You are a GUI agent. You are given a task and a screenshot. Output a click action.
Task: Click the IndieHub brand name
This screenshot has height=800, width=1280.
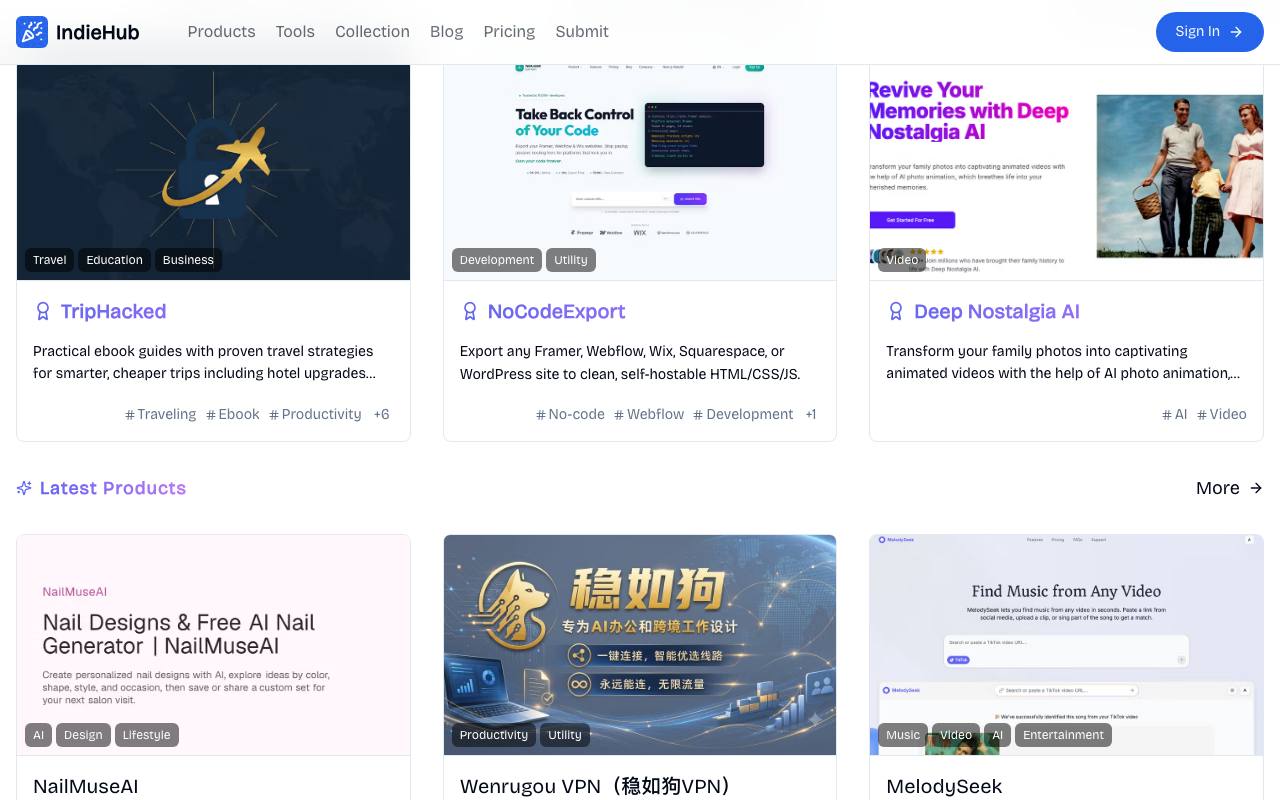click(98, 32)
